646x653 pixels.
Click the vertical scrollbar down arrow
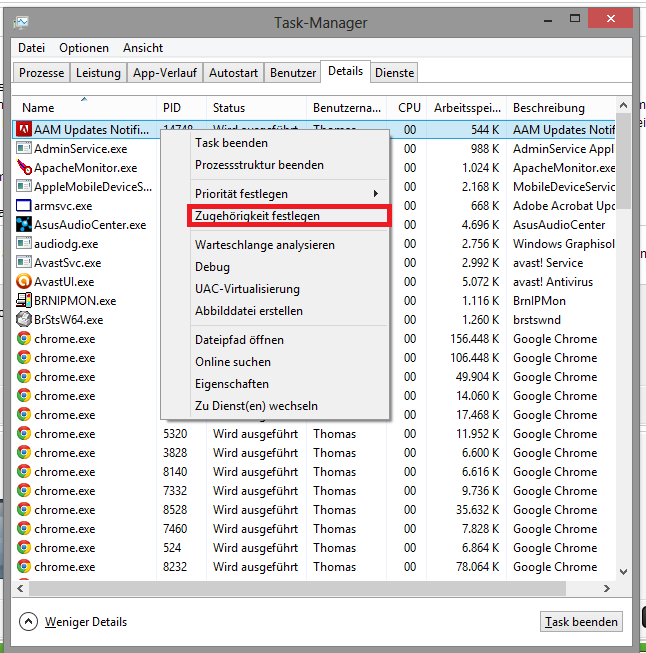point(624,570)
